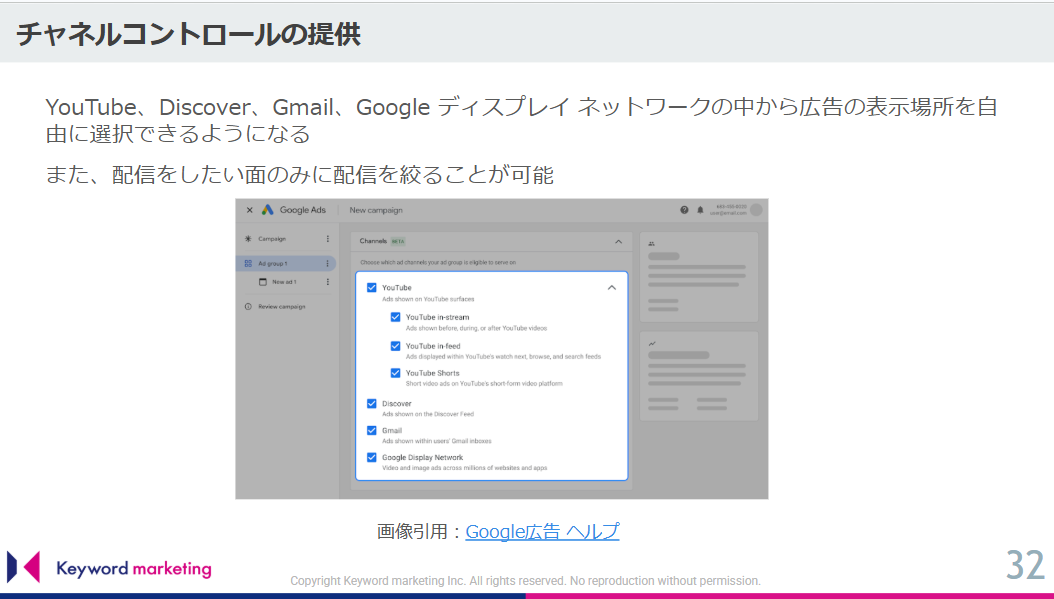Click the trend chart icon in right card
The height and width of the screenshot is (599, 1054).
pyautogui.click(x=651, y=344)
